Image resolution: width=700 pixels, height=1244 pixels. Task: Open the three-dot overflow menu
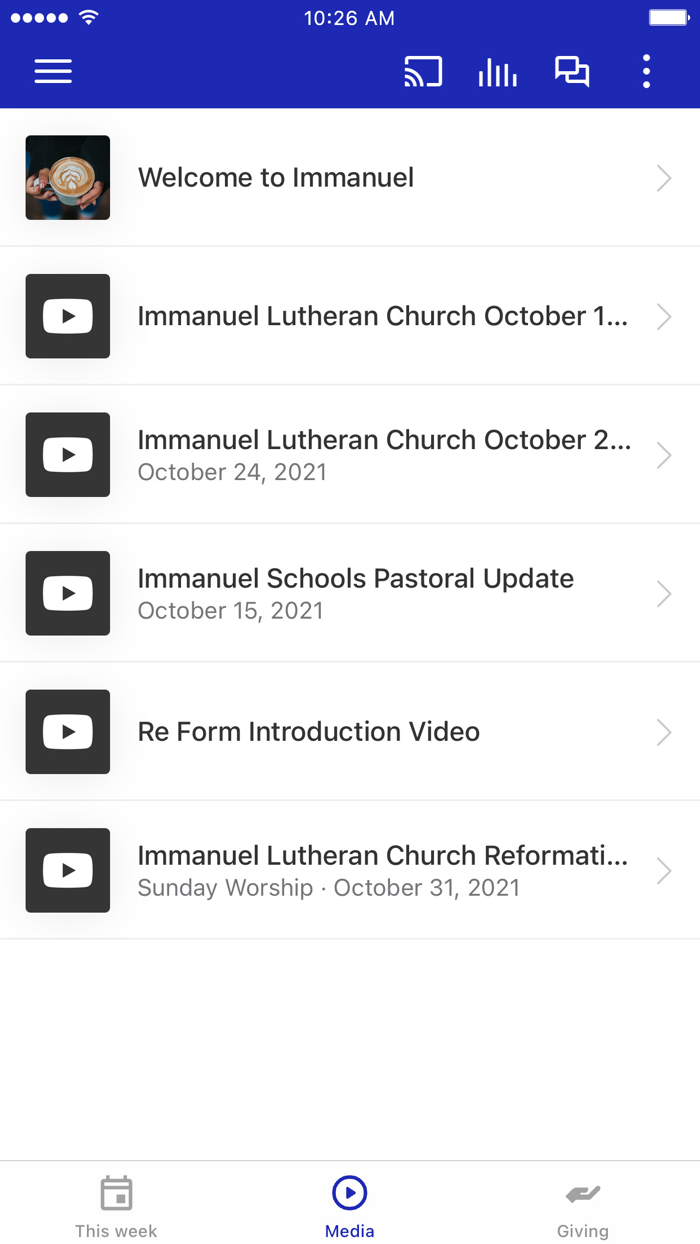point(646,71)
